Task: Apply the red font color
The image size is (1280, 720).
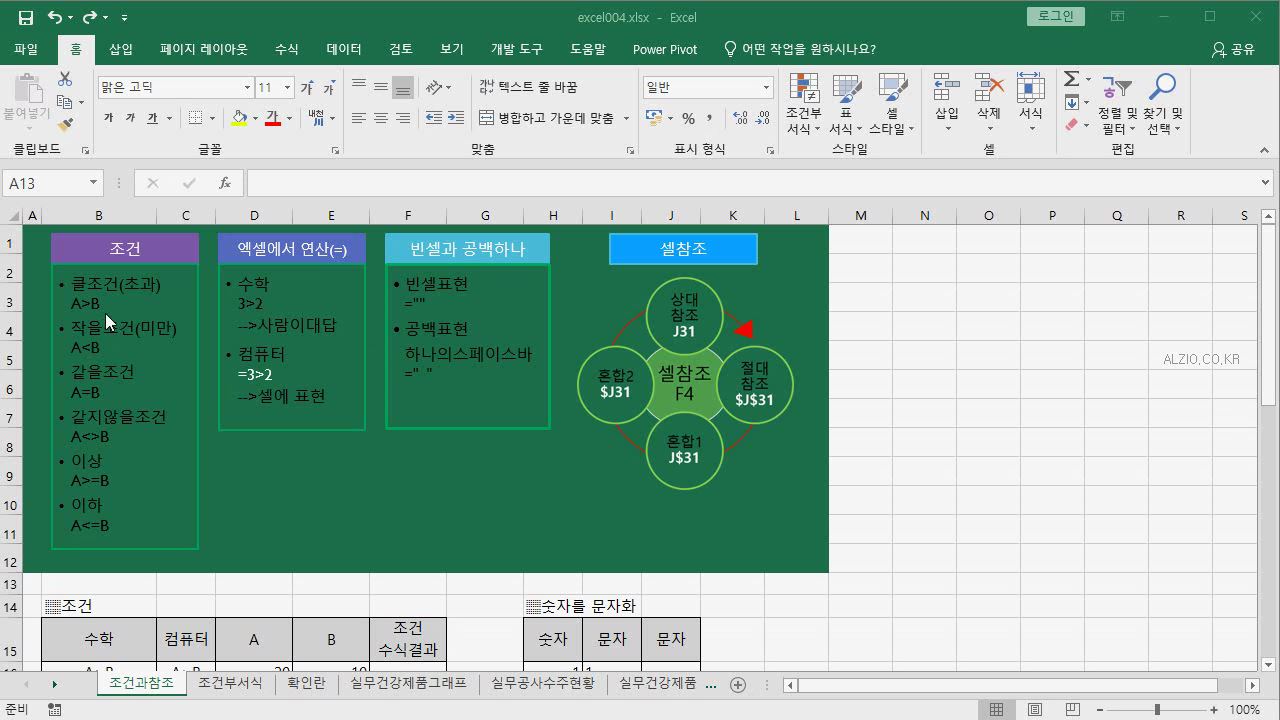Action: click(273, 118)
